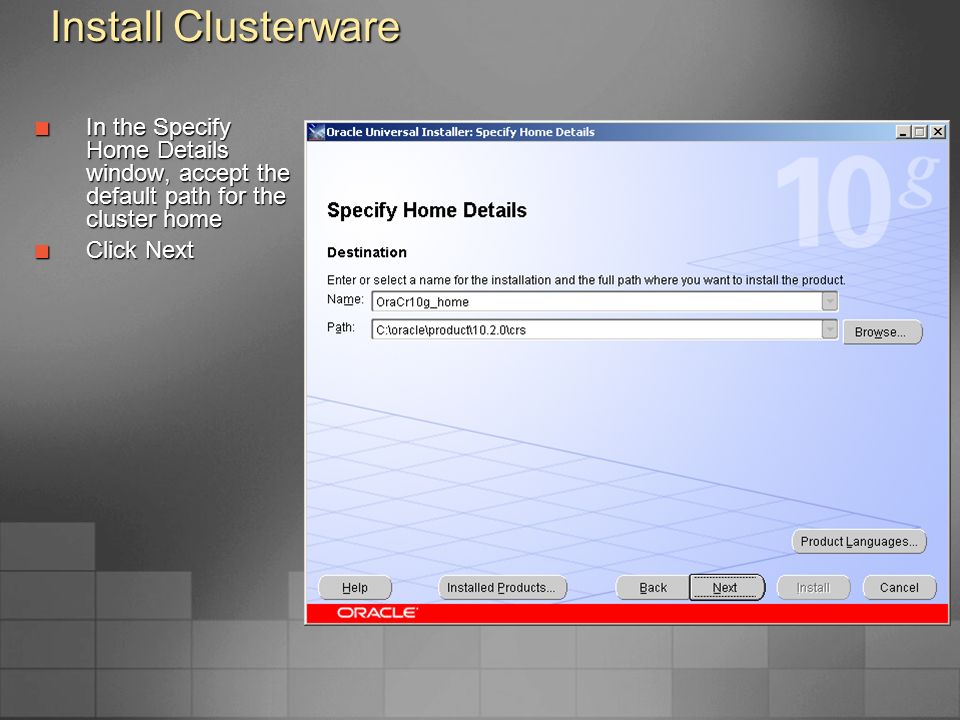Cancel the Oracle installation

tap(899, 588)
